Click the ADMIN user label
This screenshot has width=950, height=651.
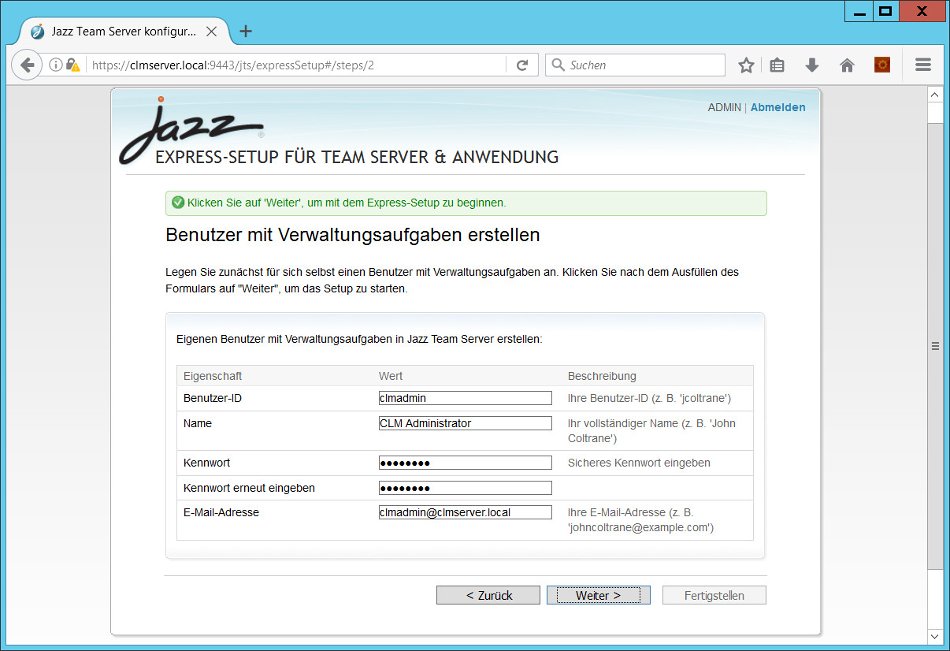click(724, 107)
